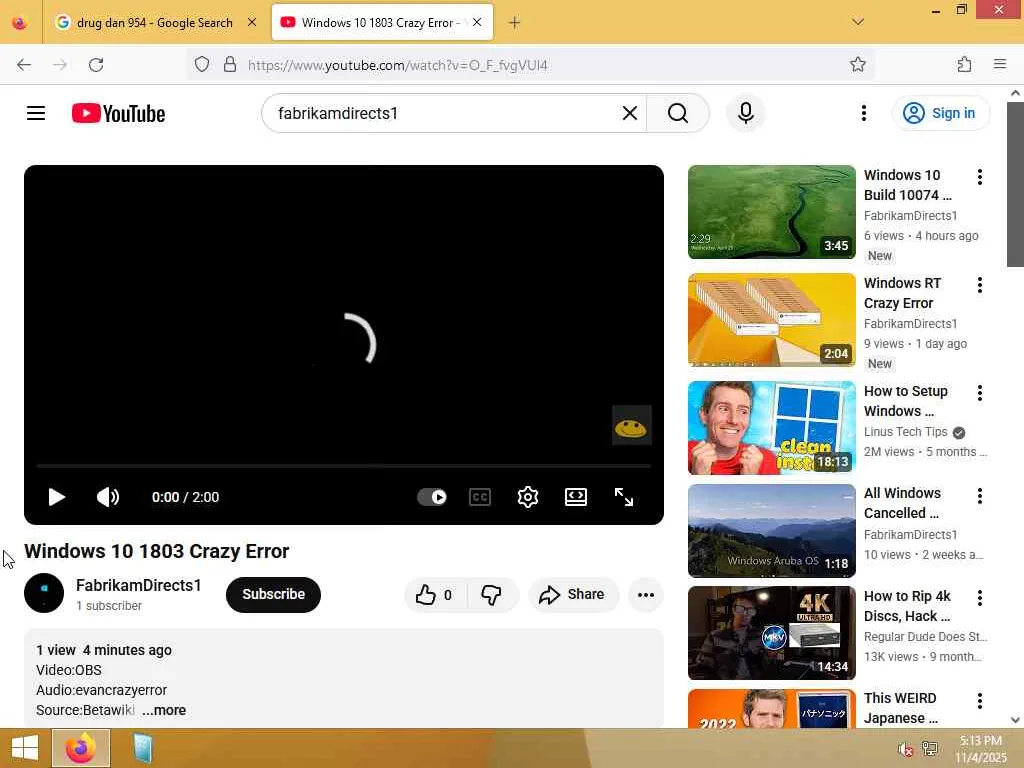The width and height of the screenshot is (1024, 768).
Task: Click the search magnifier button
Action: (678, 113)
